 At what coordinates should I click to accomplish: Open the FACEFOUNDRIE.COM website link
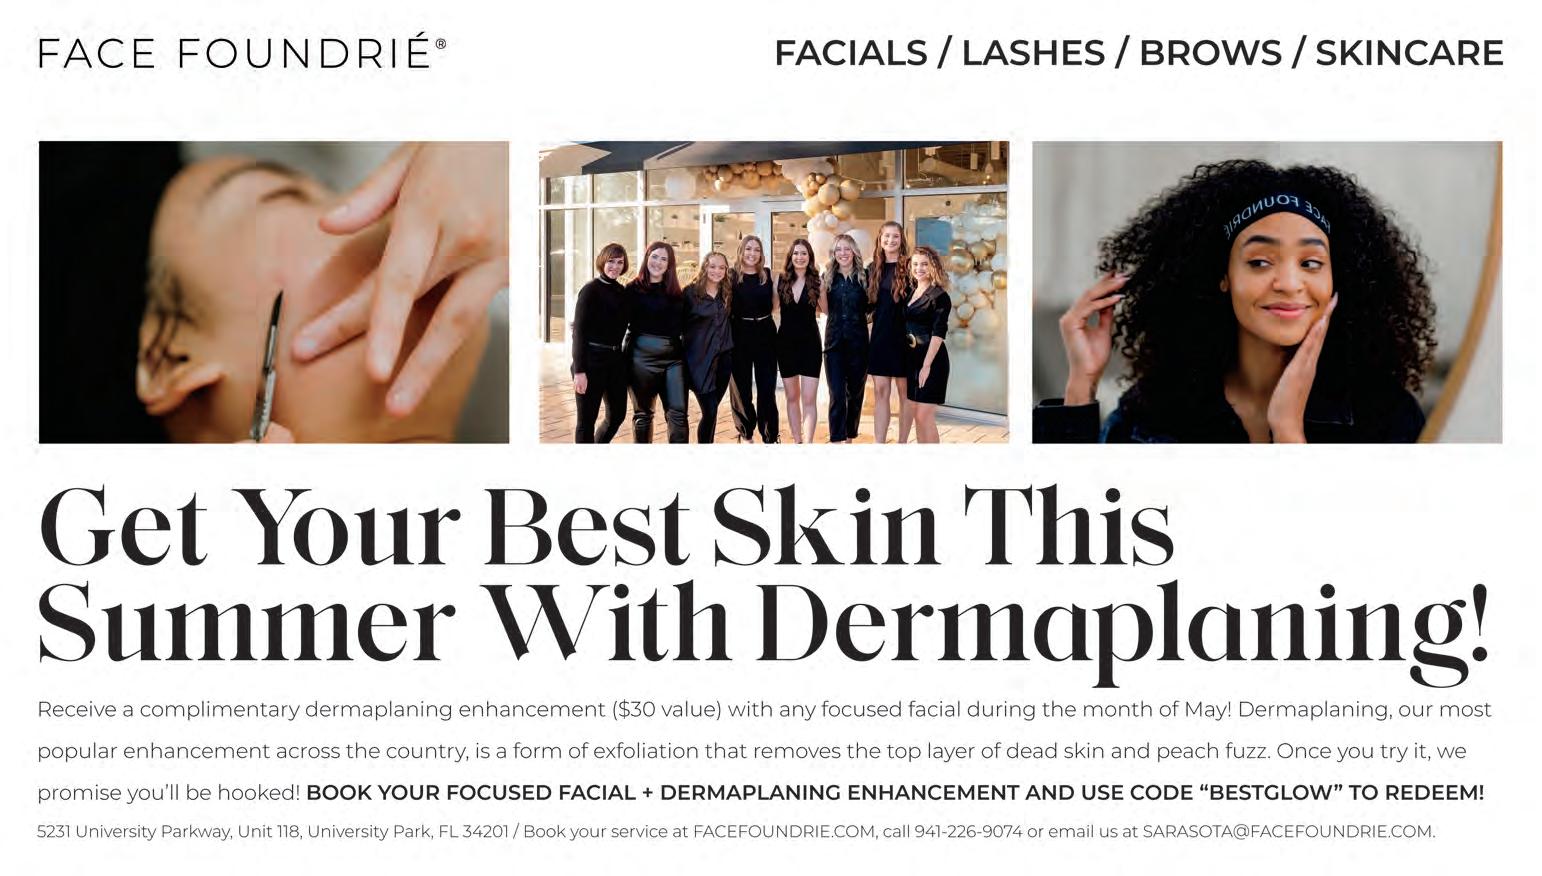click(784, 832)
